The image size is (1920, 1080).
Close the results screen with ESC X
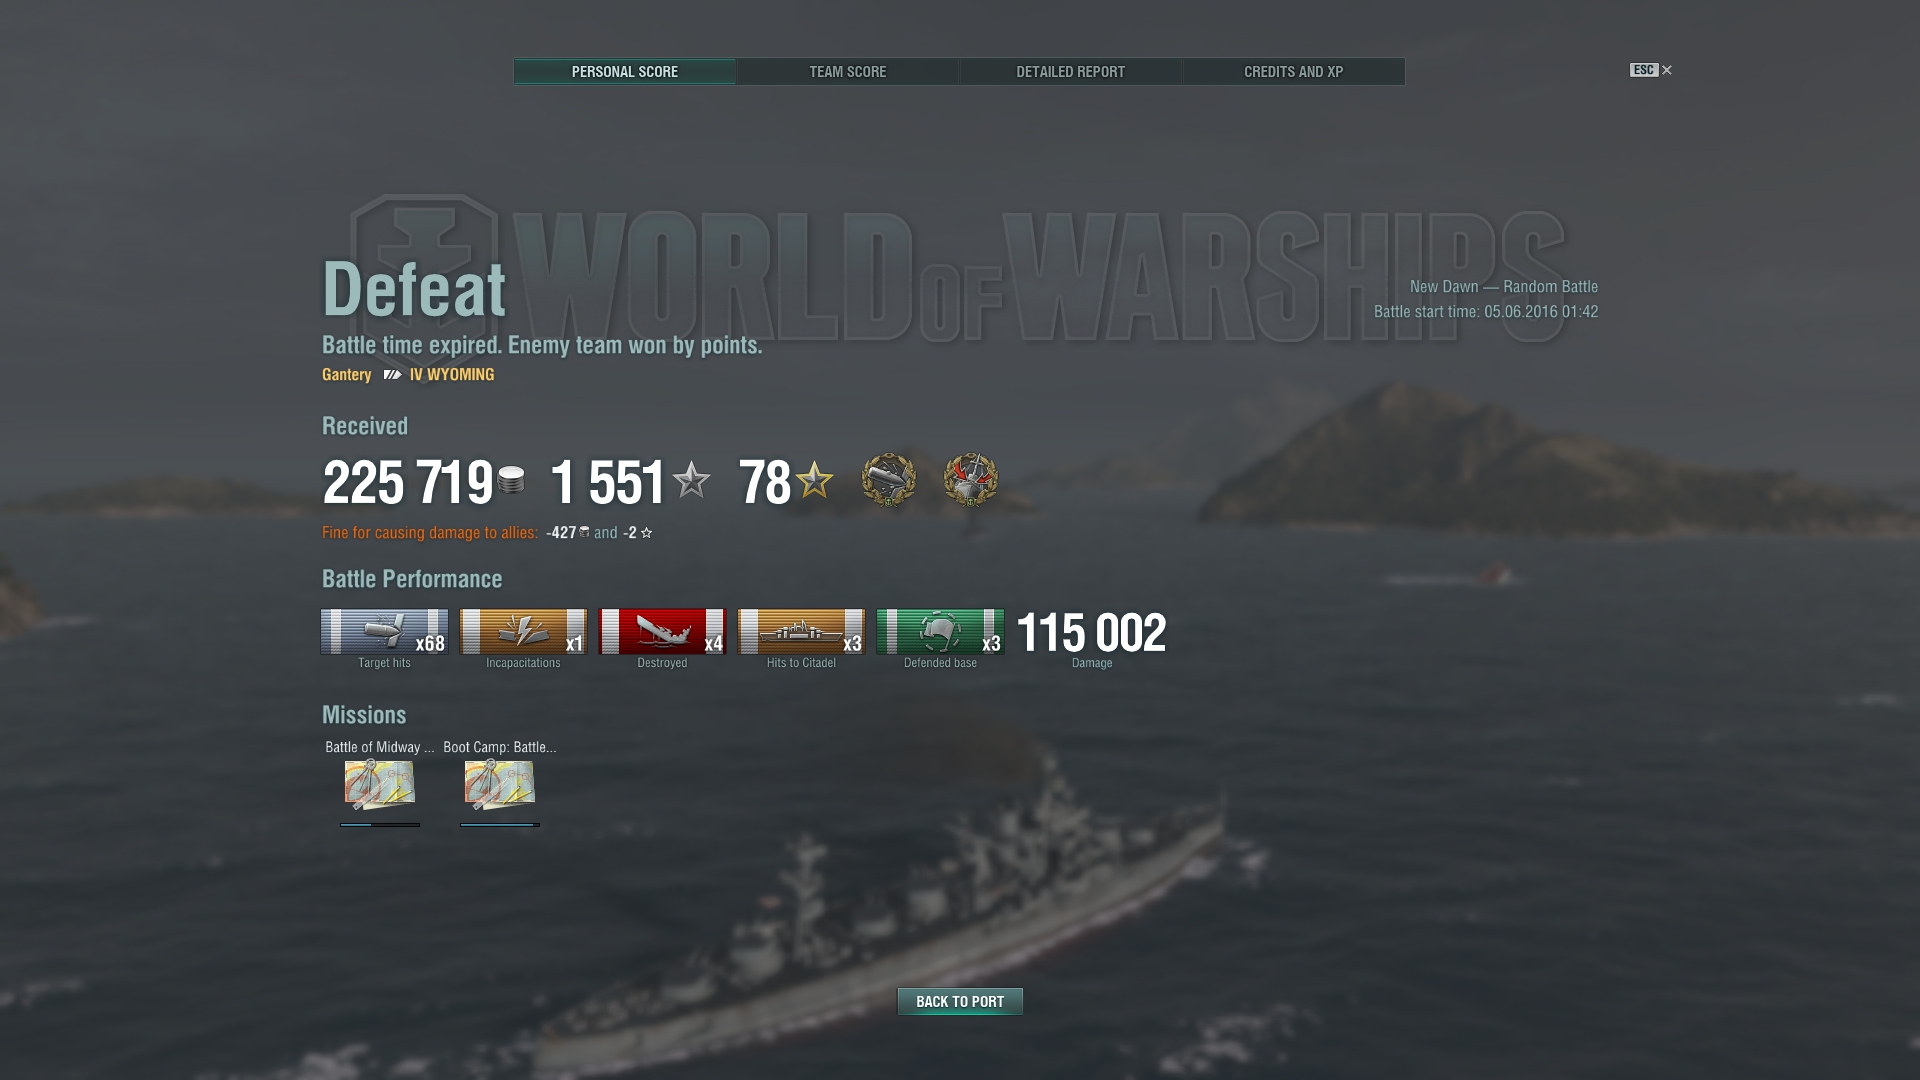coord(1651,70)
